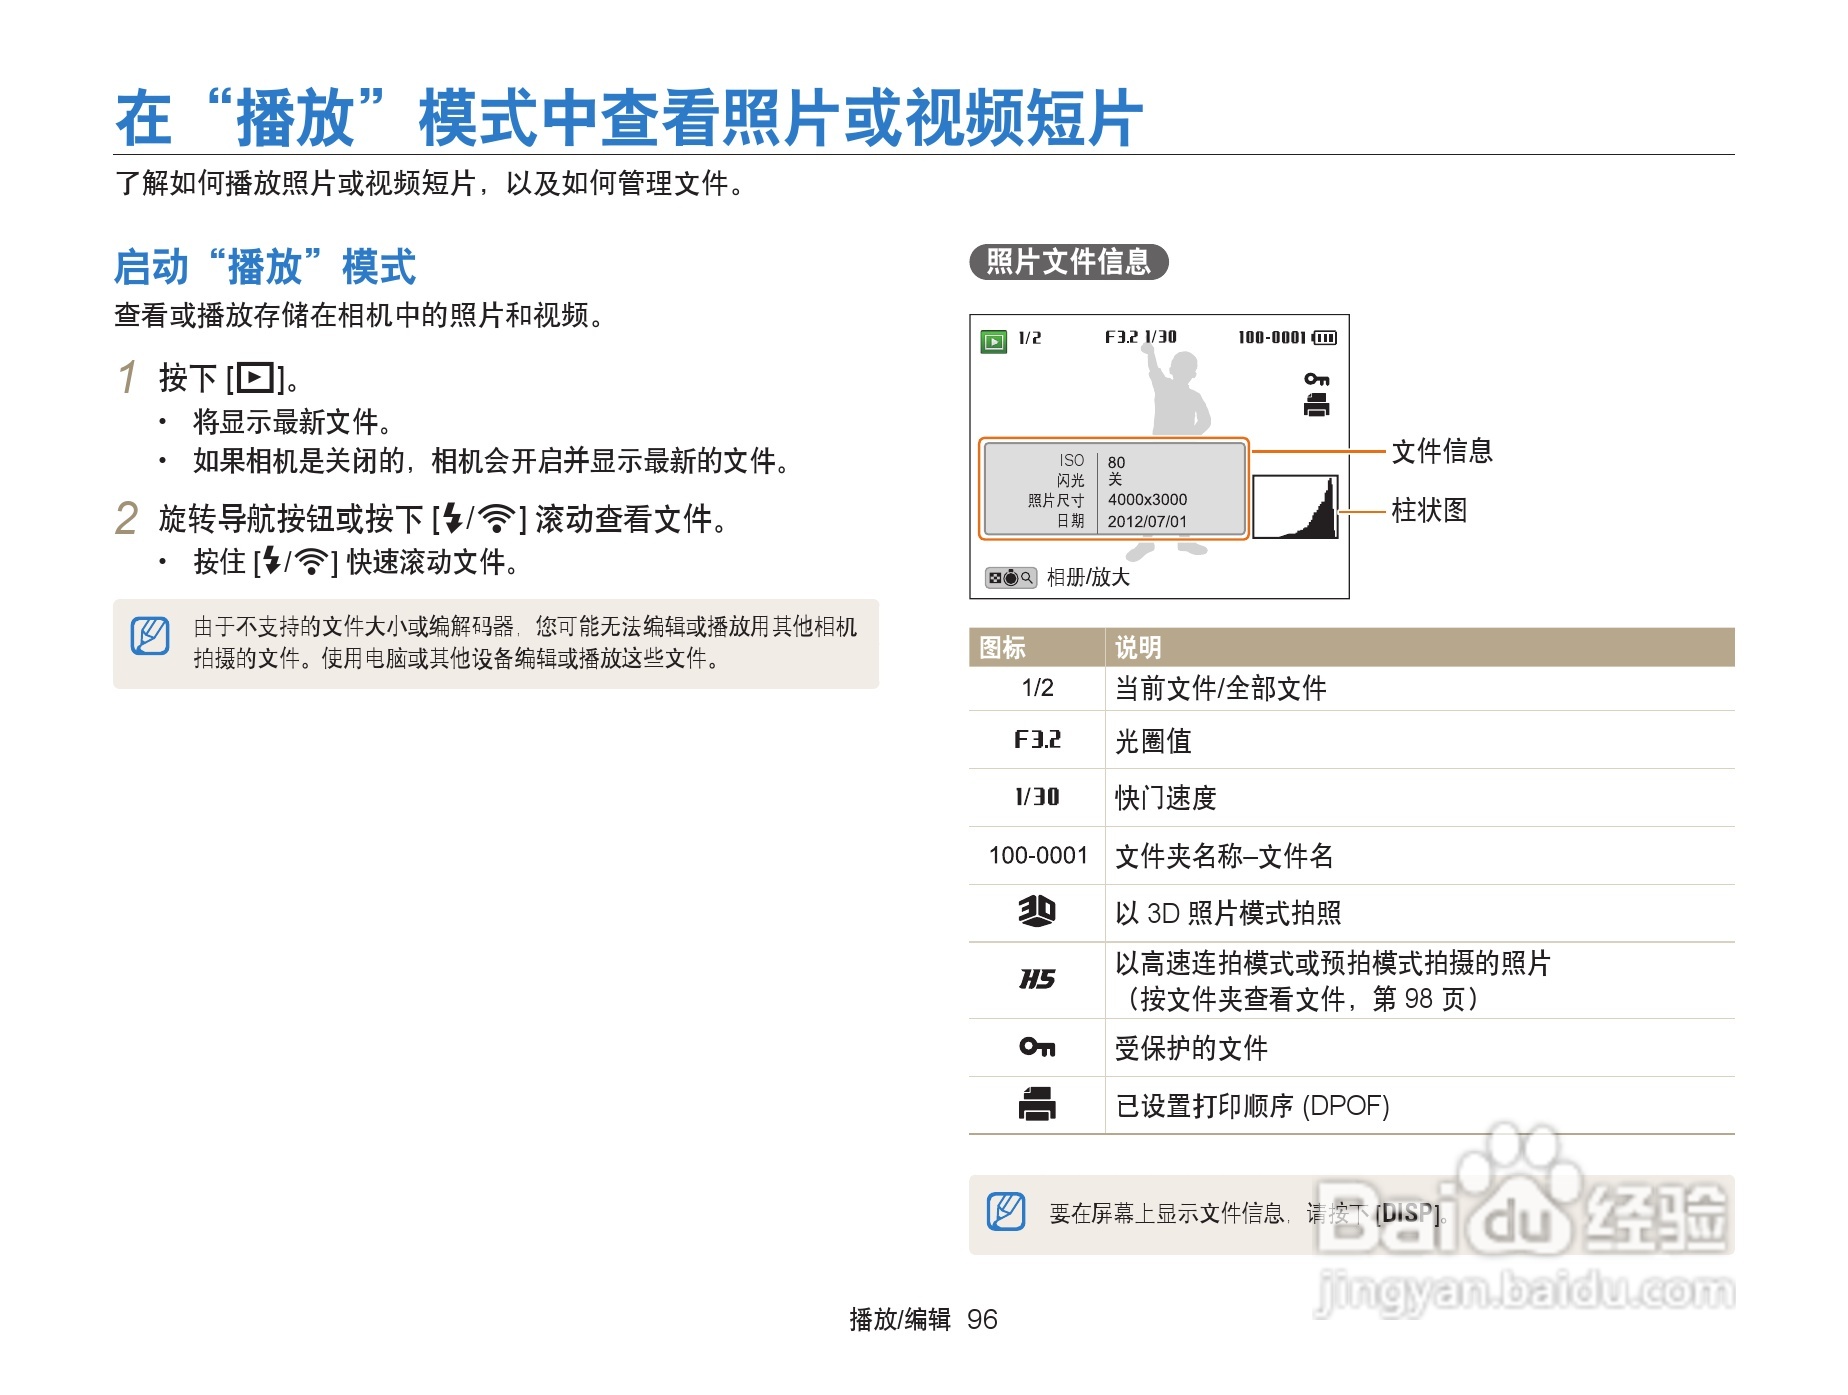
Task: Click the ISO '80' value
Action: 1116,462
